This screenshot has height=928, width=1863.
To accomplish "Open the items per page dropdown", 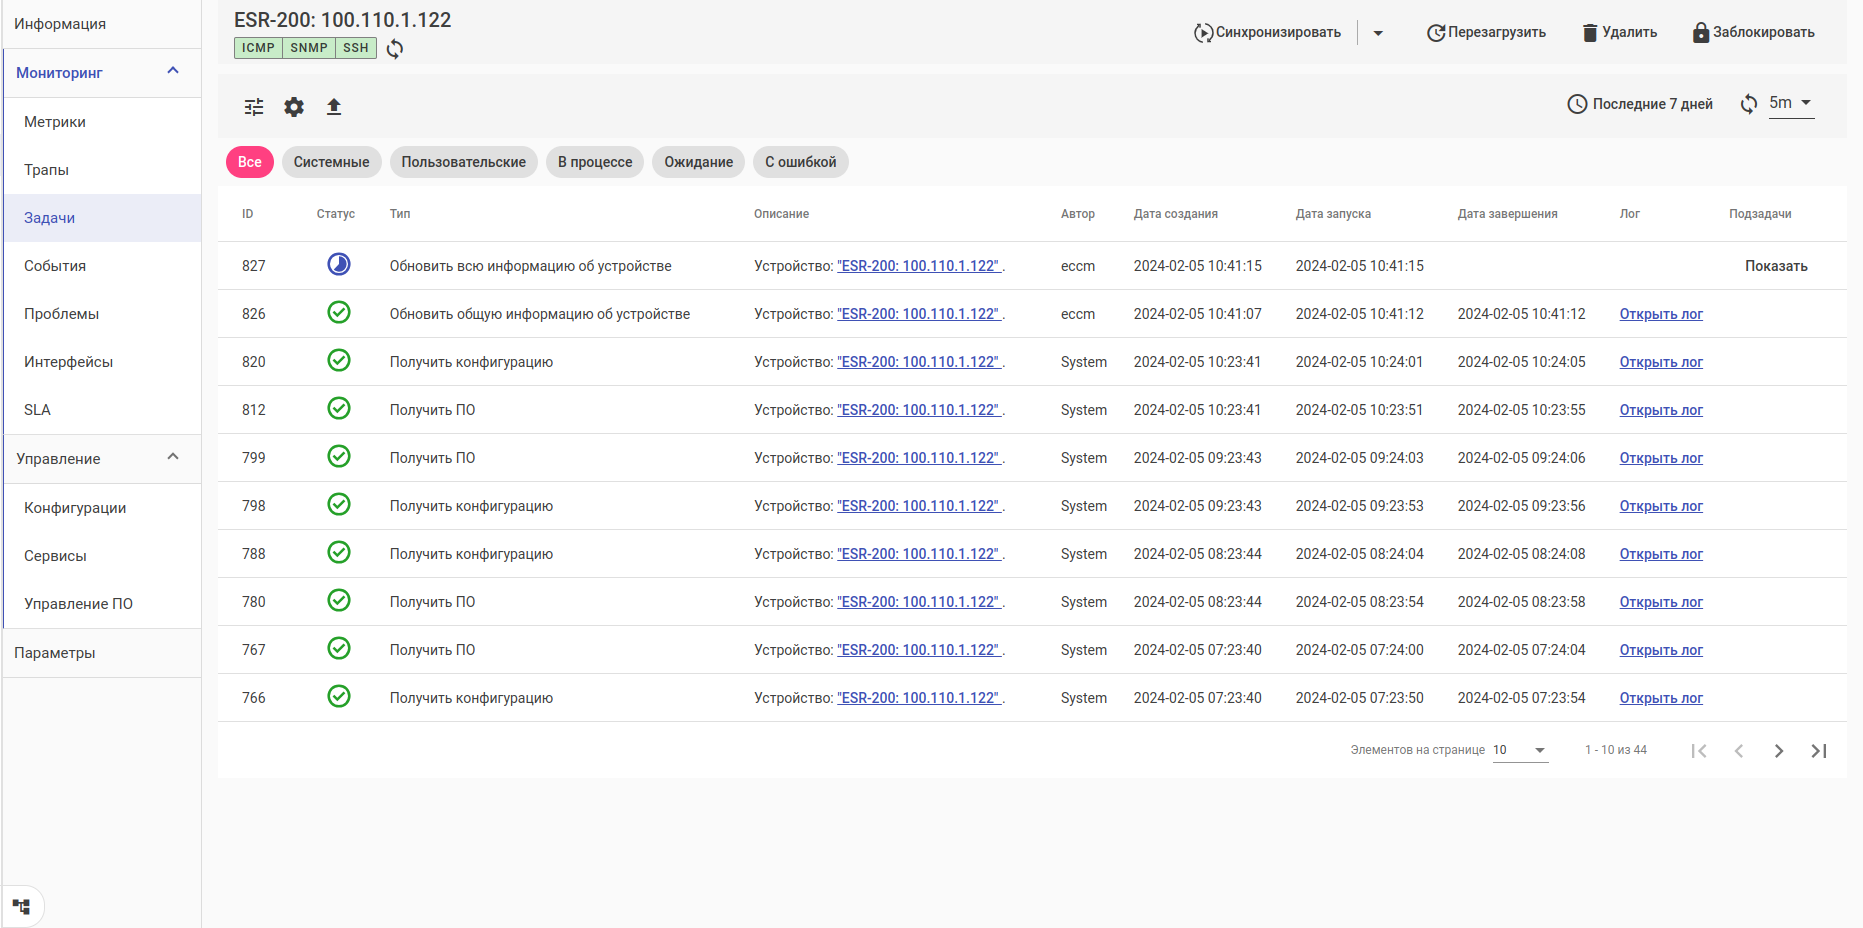I will coord(1520,750).
